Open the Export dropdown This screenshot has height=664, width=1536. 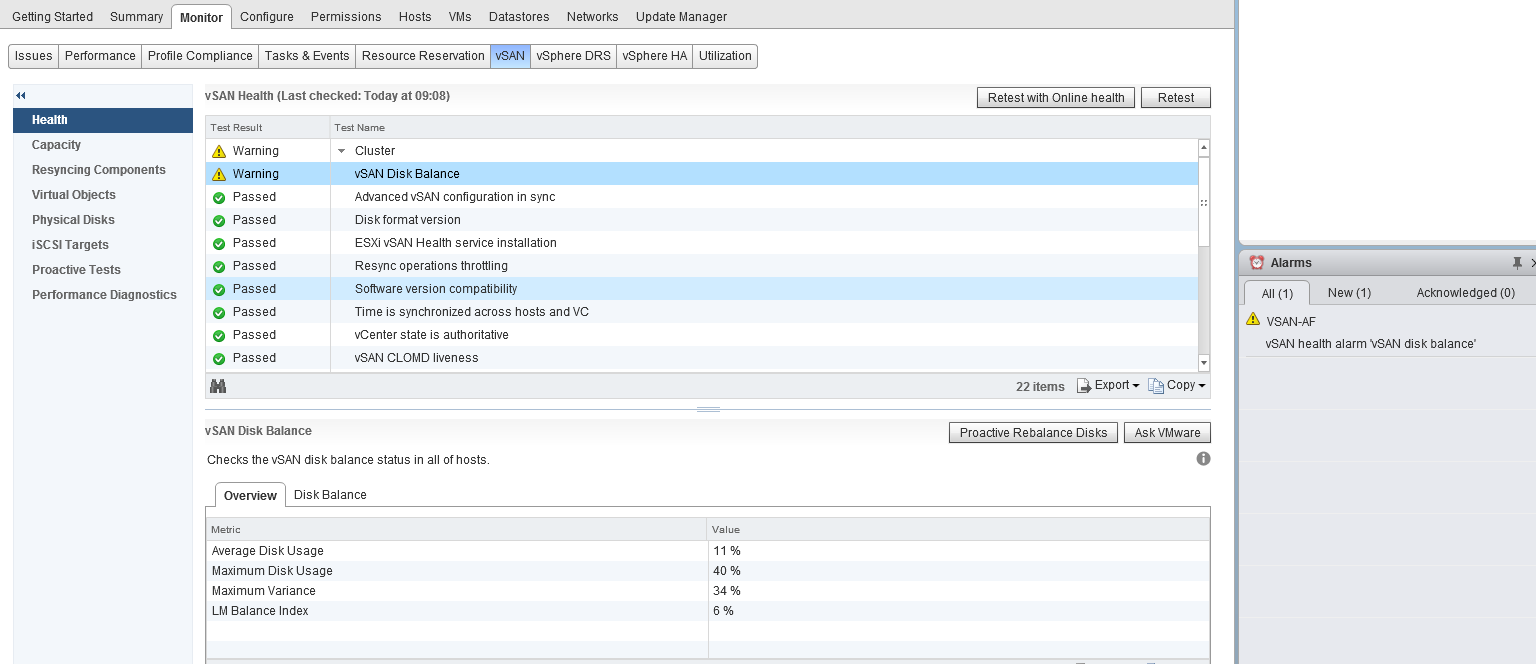click(x=1108, y=385)
